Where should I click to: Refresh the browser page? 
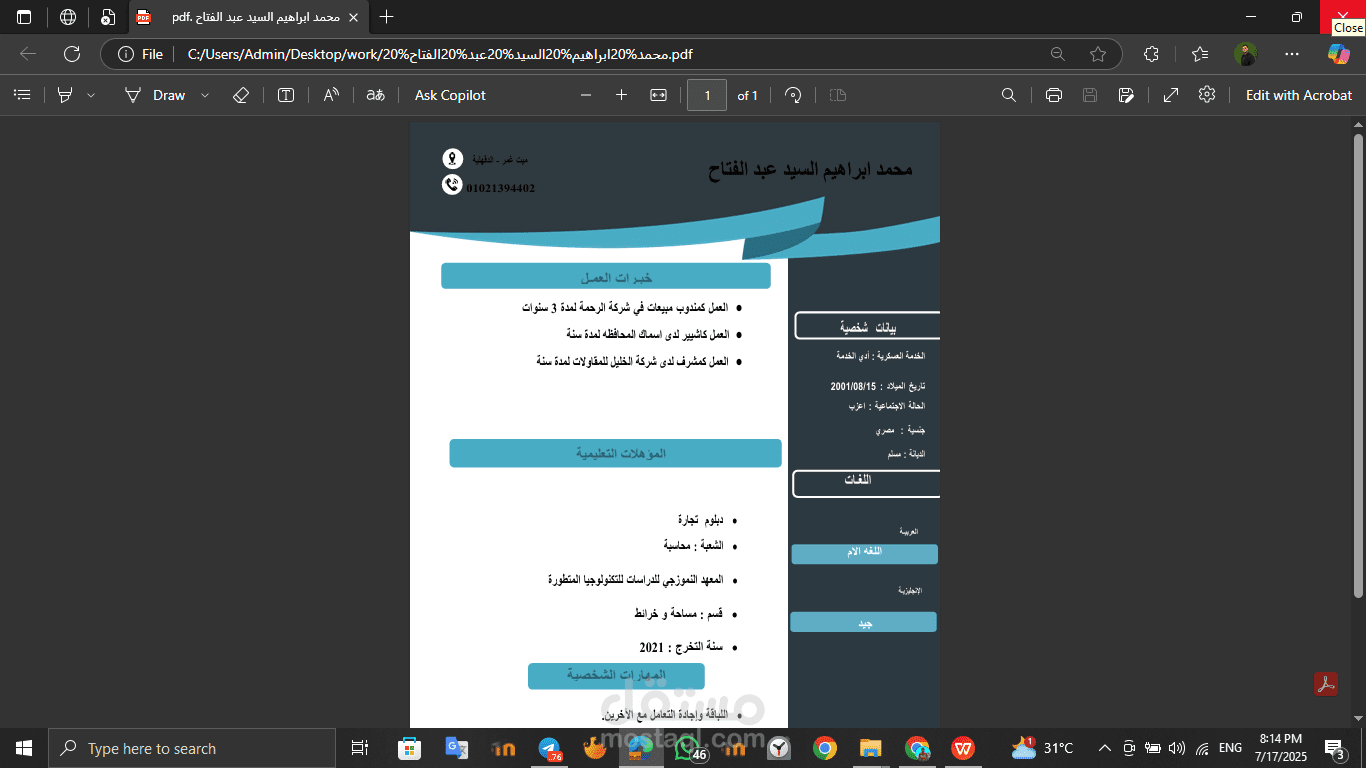72,54
